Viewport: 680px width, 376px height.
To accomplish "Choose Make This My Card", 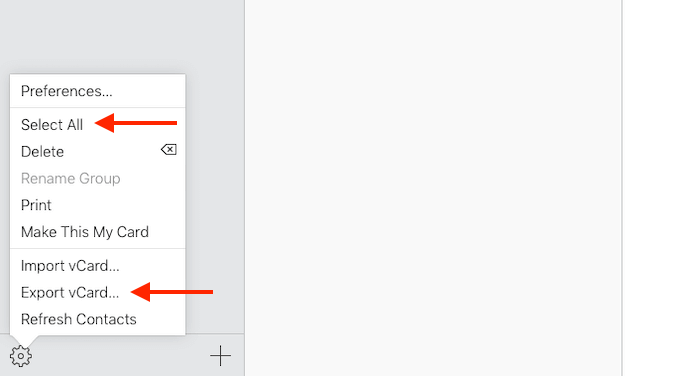I will [98, 232].
